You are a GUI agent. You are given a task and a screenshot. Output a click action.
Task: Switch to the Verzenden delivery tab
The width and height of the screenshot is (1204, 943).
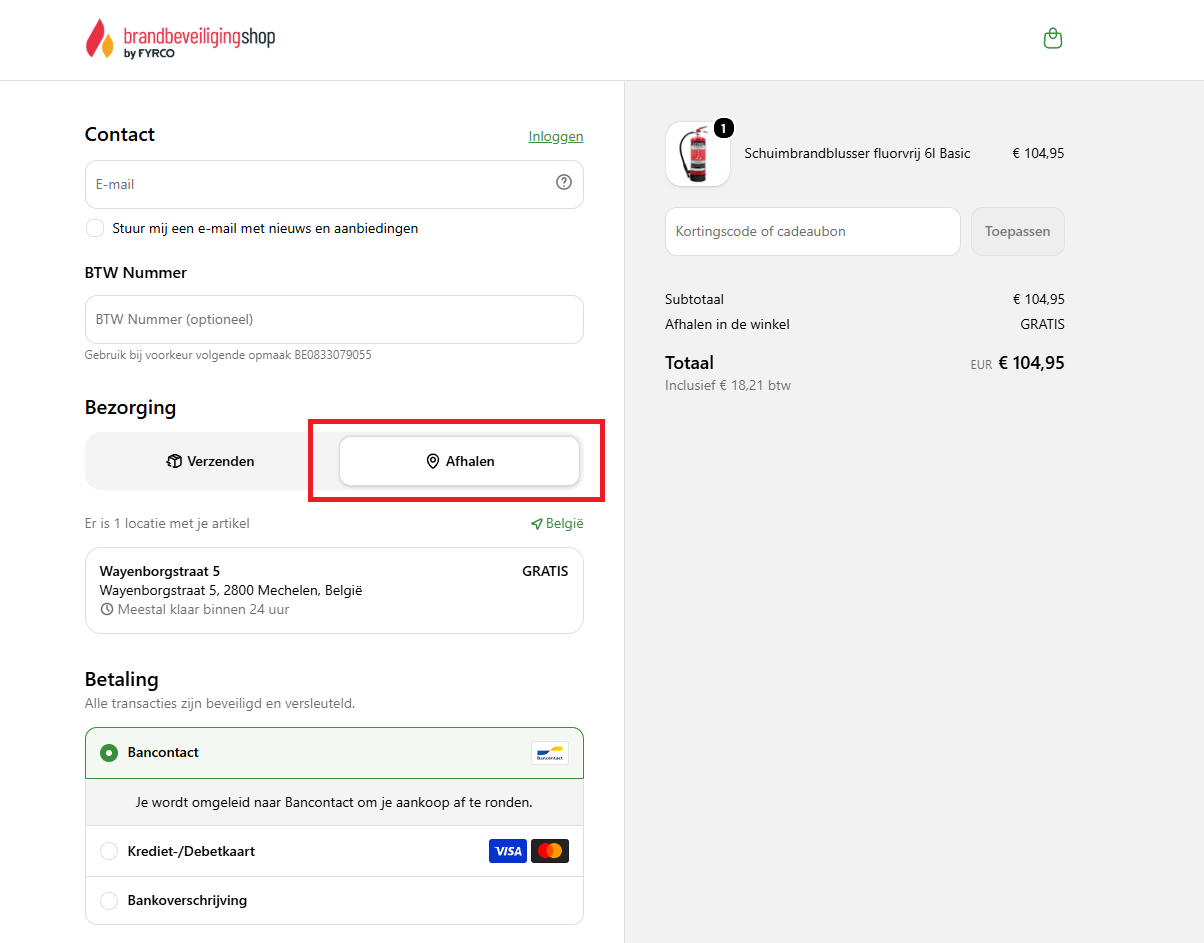[x=211, y=461]
